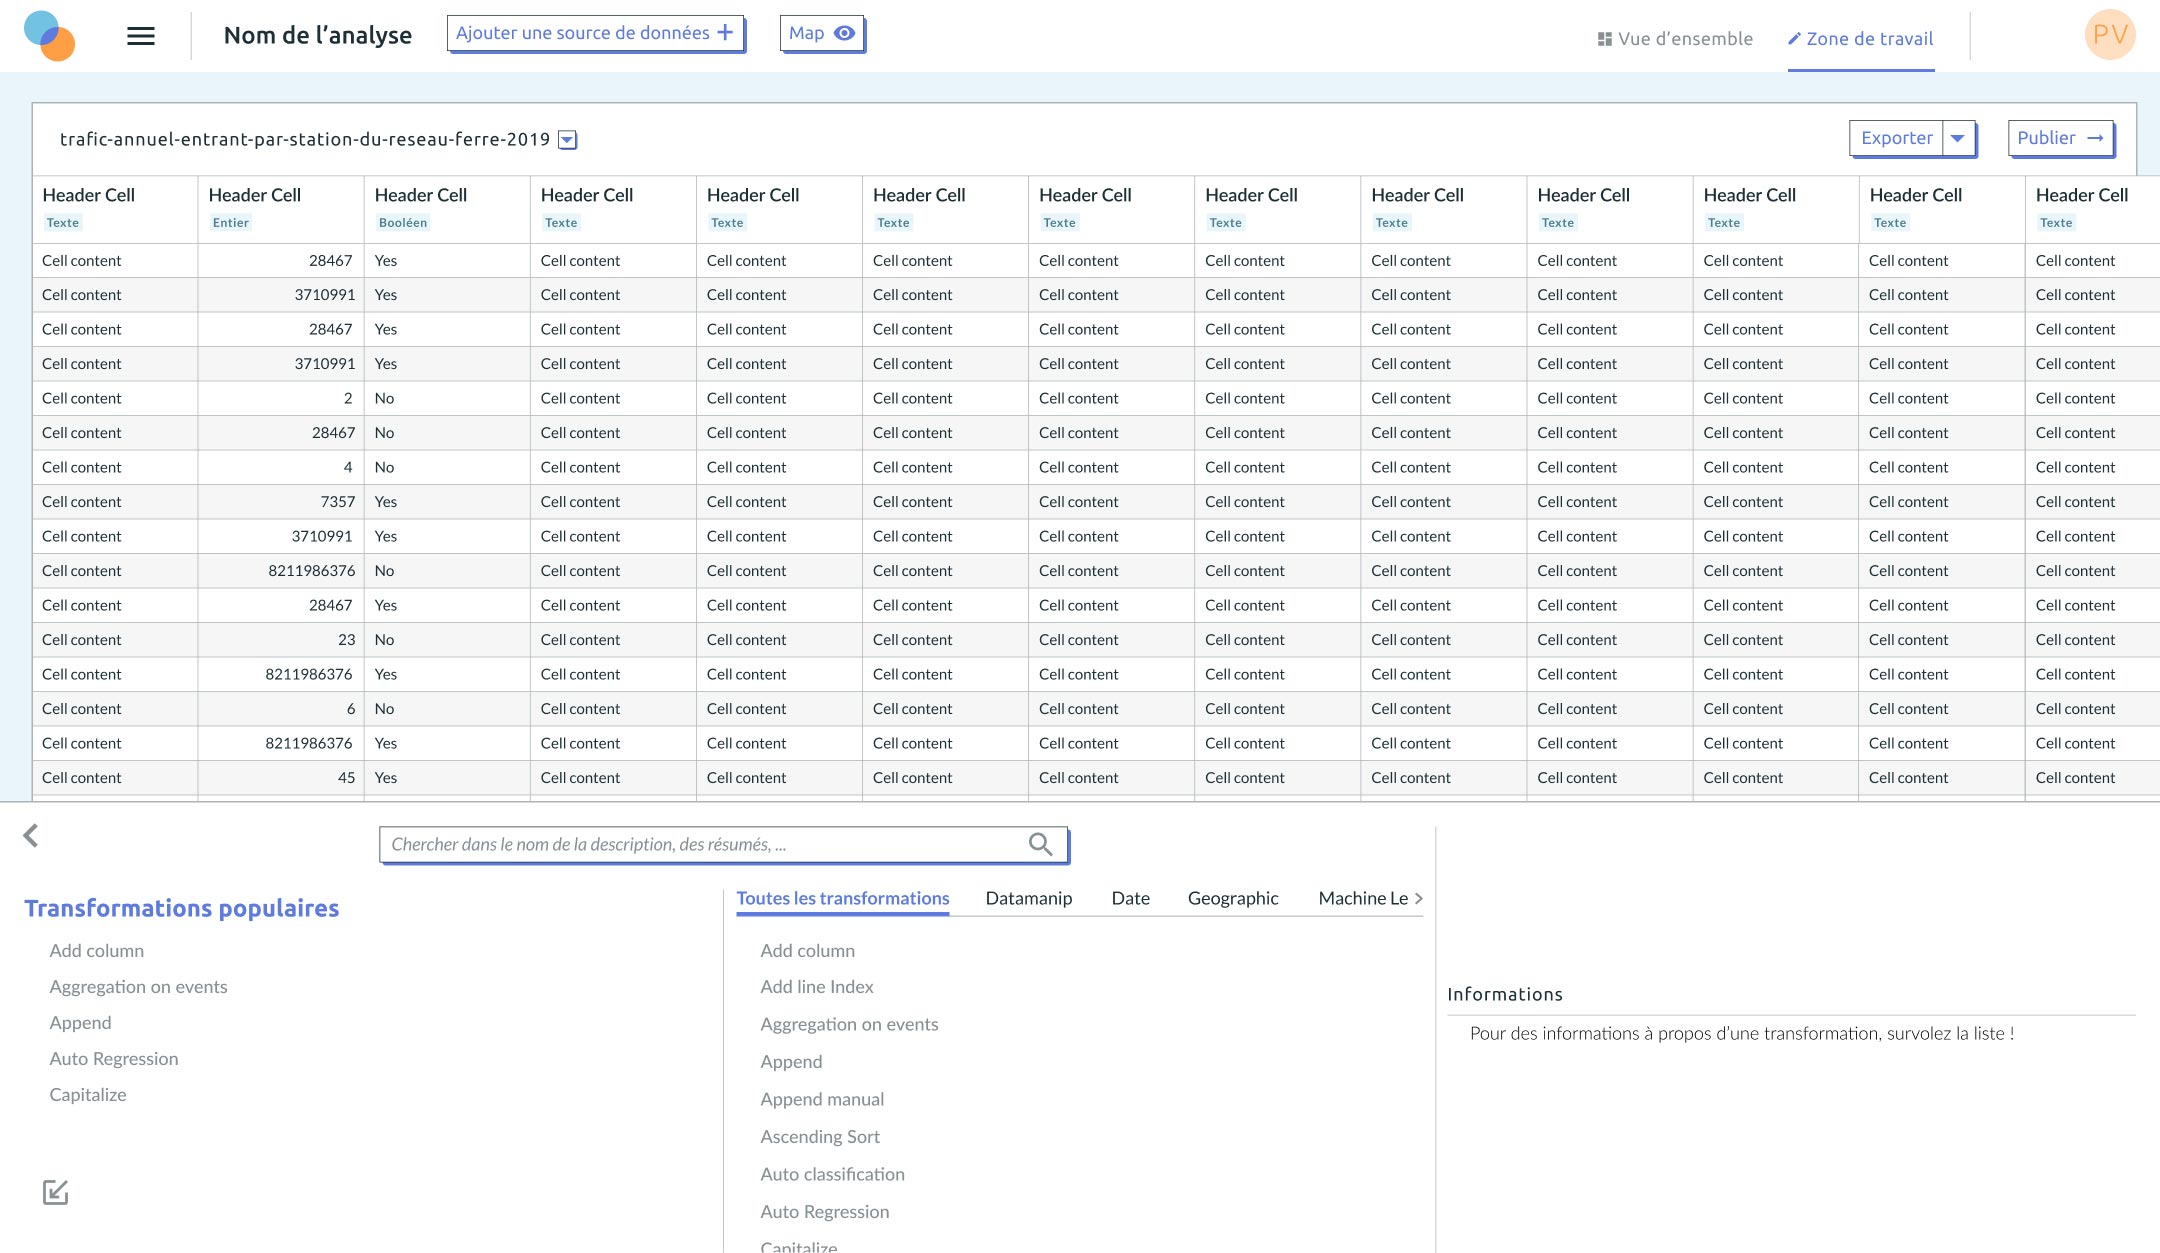Select Ascending Sort transformation

820,1136
